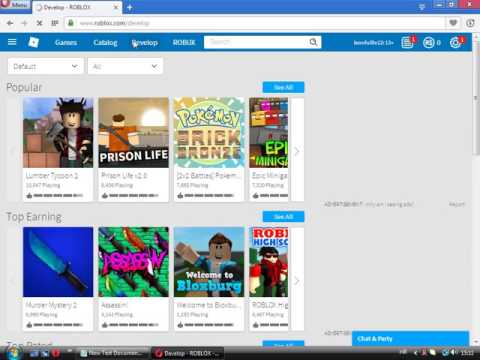Click the volume icon in system tray

tap(454, 352)
